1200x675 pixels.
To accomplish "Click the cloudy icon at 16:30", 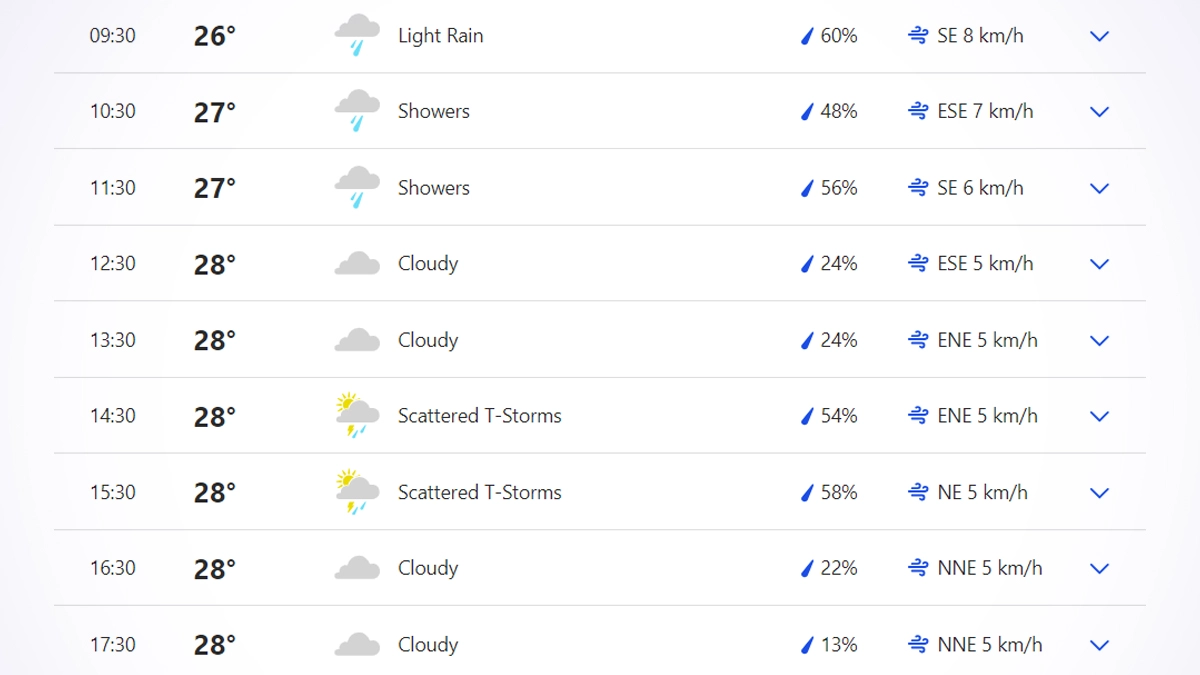I will [x=357, y=569].
